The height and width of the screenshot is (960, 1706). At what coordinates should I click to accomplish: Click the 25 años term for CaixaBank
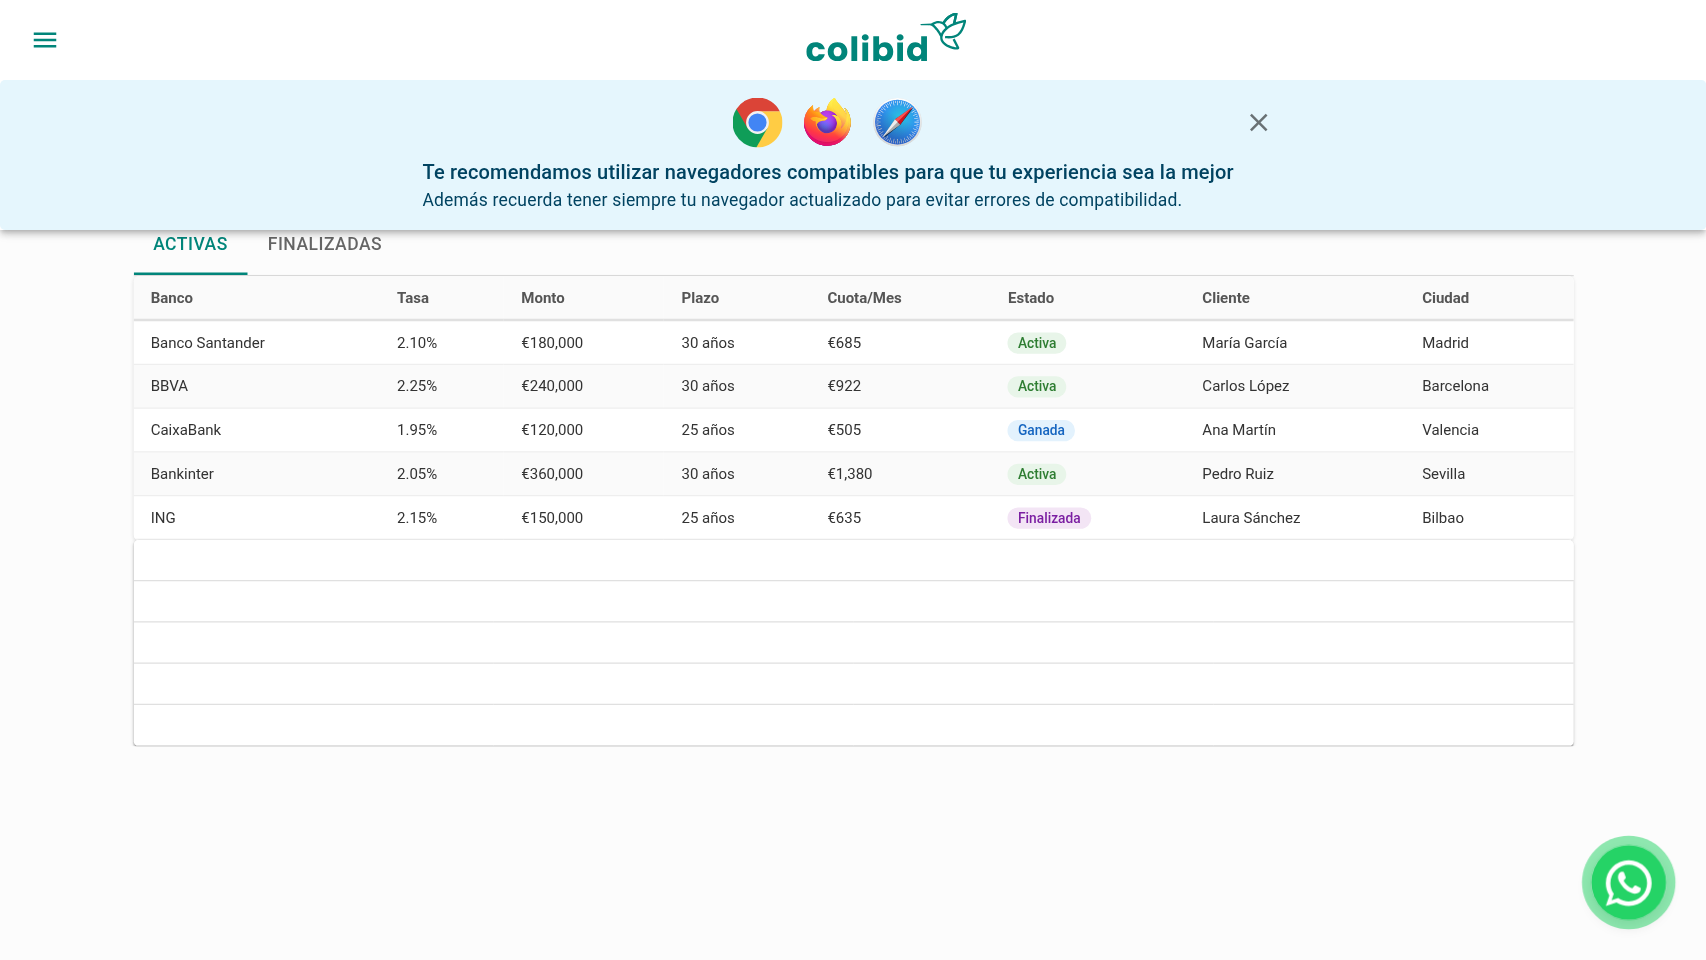point(708,430)
